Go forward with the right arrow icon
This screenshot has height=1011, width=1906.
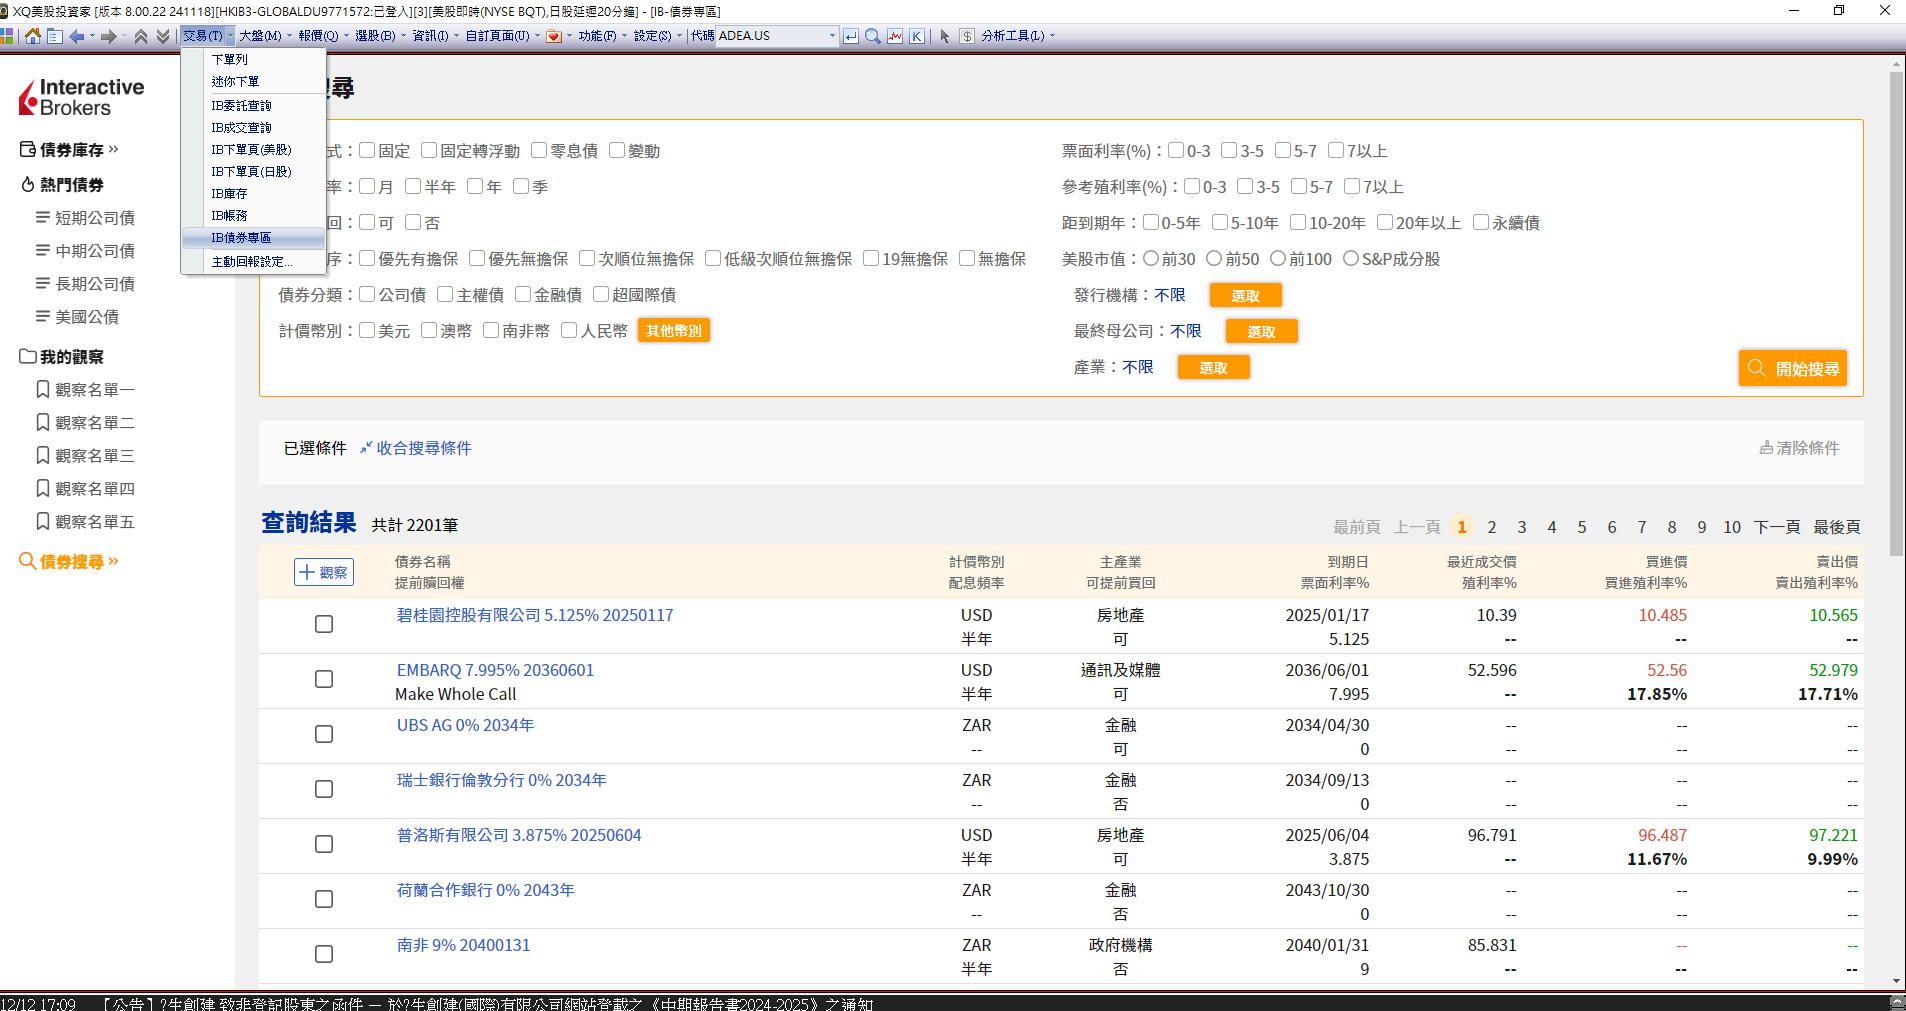click(x=108, y=36)
